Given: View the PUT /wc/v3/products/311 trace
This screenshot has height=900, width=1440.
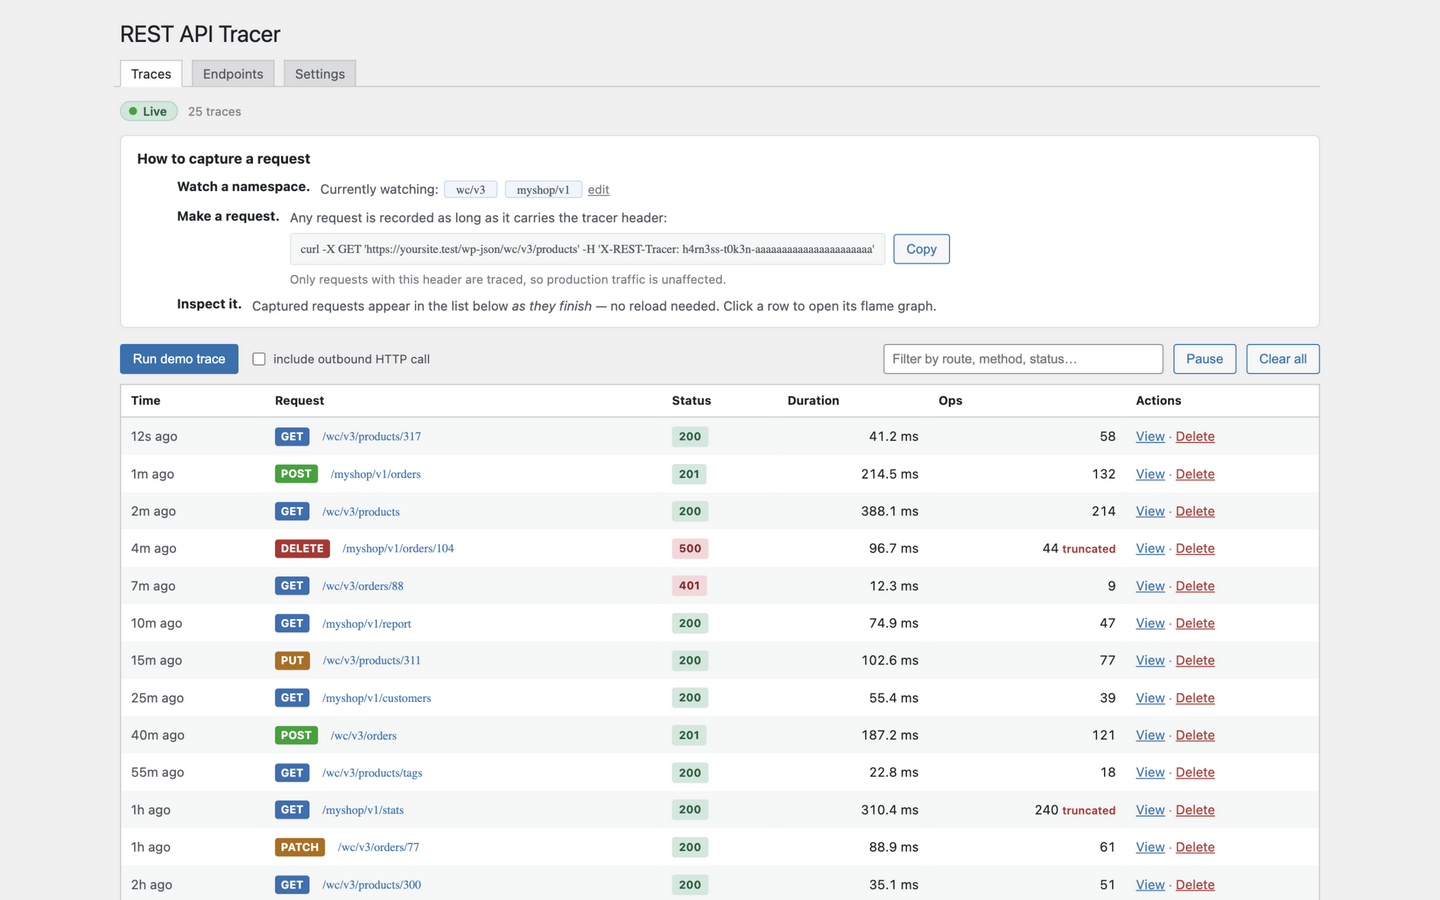Looking at the screenshot, I should [1150, 661].
